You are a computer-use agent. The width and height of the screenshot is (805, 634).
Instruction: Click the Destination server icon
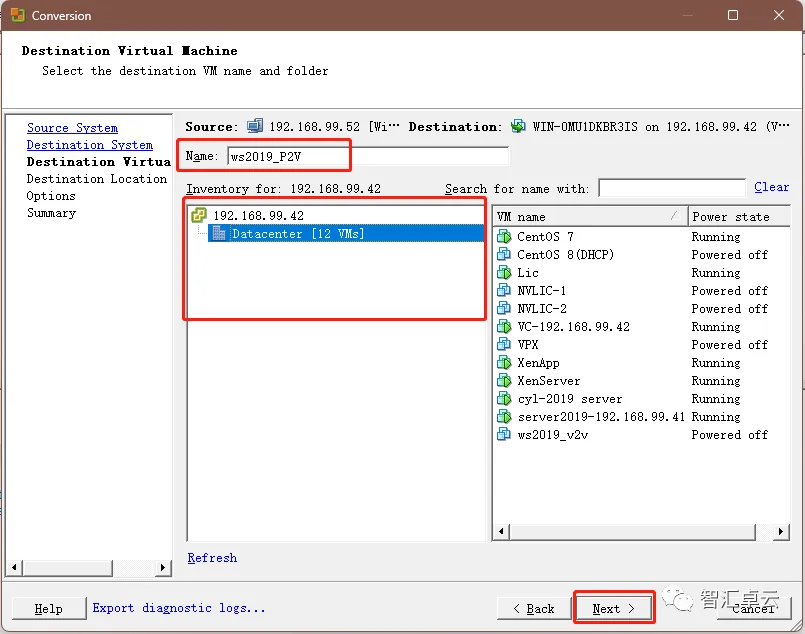click(x=518, y=126)
